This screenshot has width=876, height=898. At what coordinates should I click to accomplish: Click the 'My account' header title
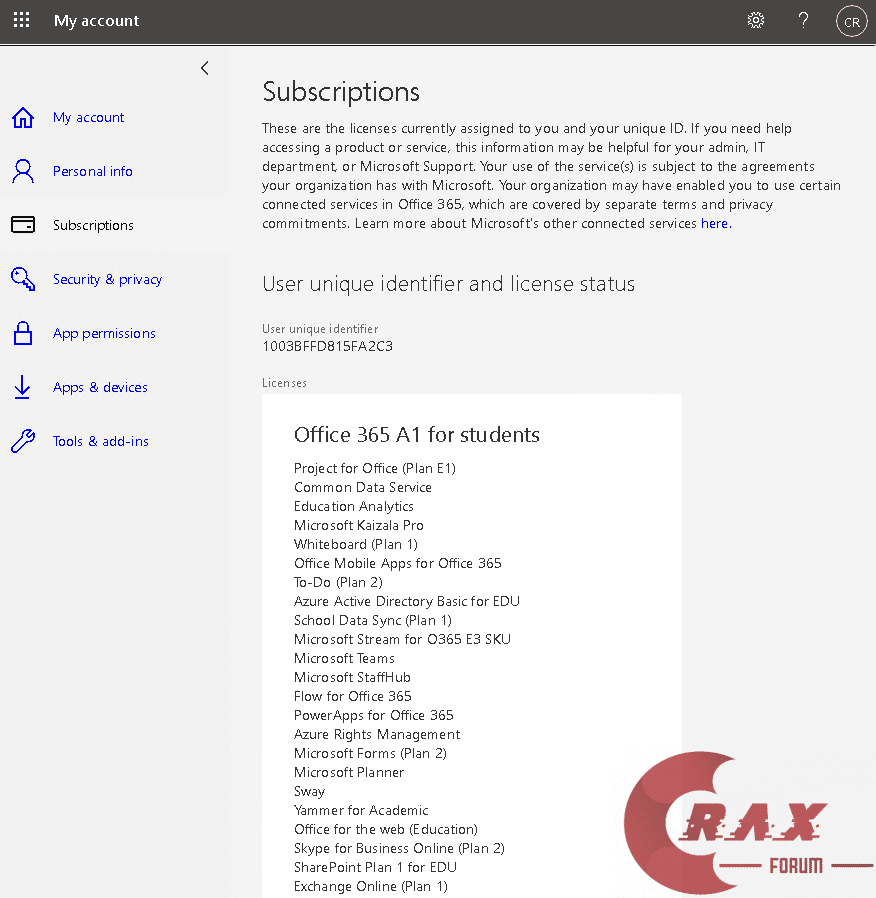[x=96, y=21]
